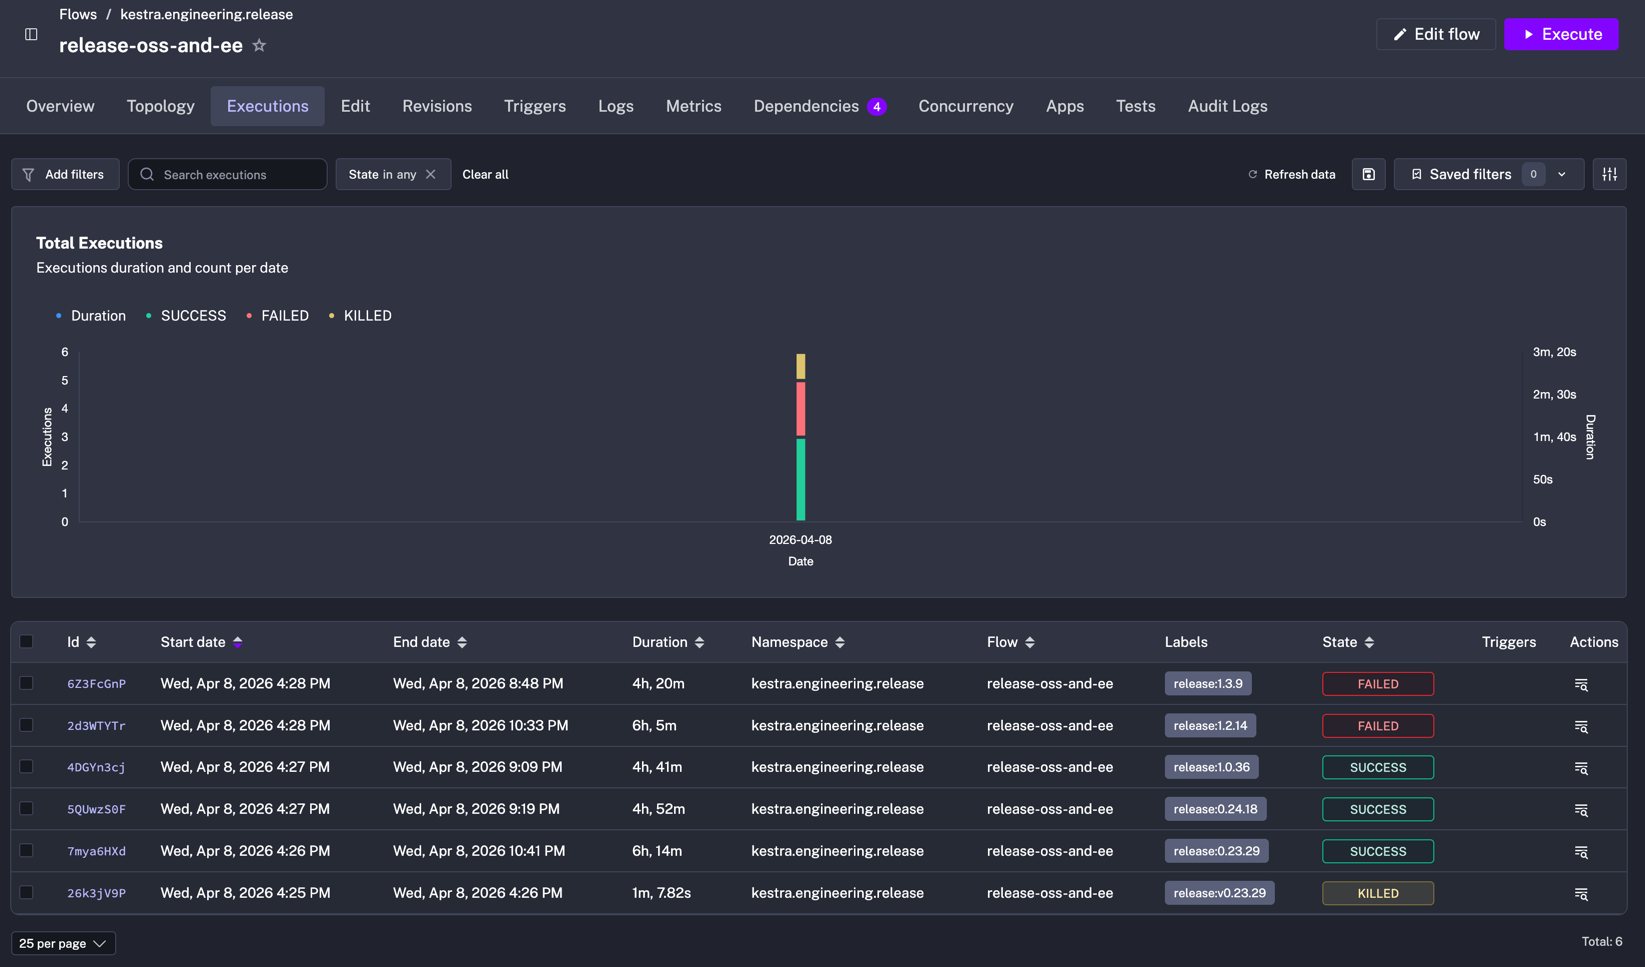Star the release-oss-and-ee flow as favorite
The image size is (1645, 967).
259,45
